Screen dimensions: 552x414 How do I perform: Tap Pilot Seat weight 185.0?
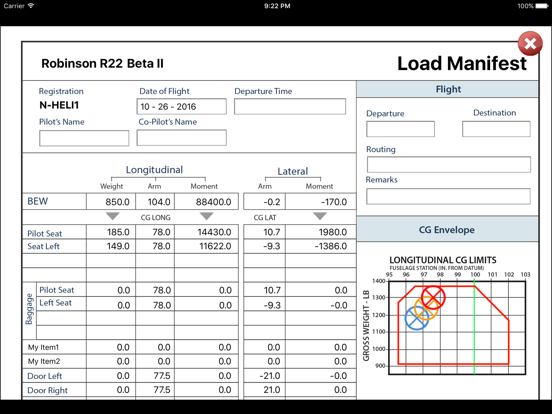[111, 232]
